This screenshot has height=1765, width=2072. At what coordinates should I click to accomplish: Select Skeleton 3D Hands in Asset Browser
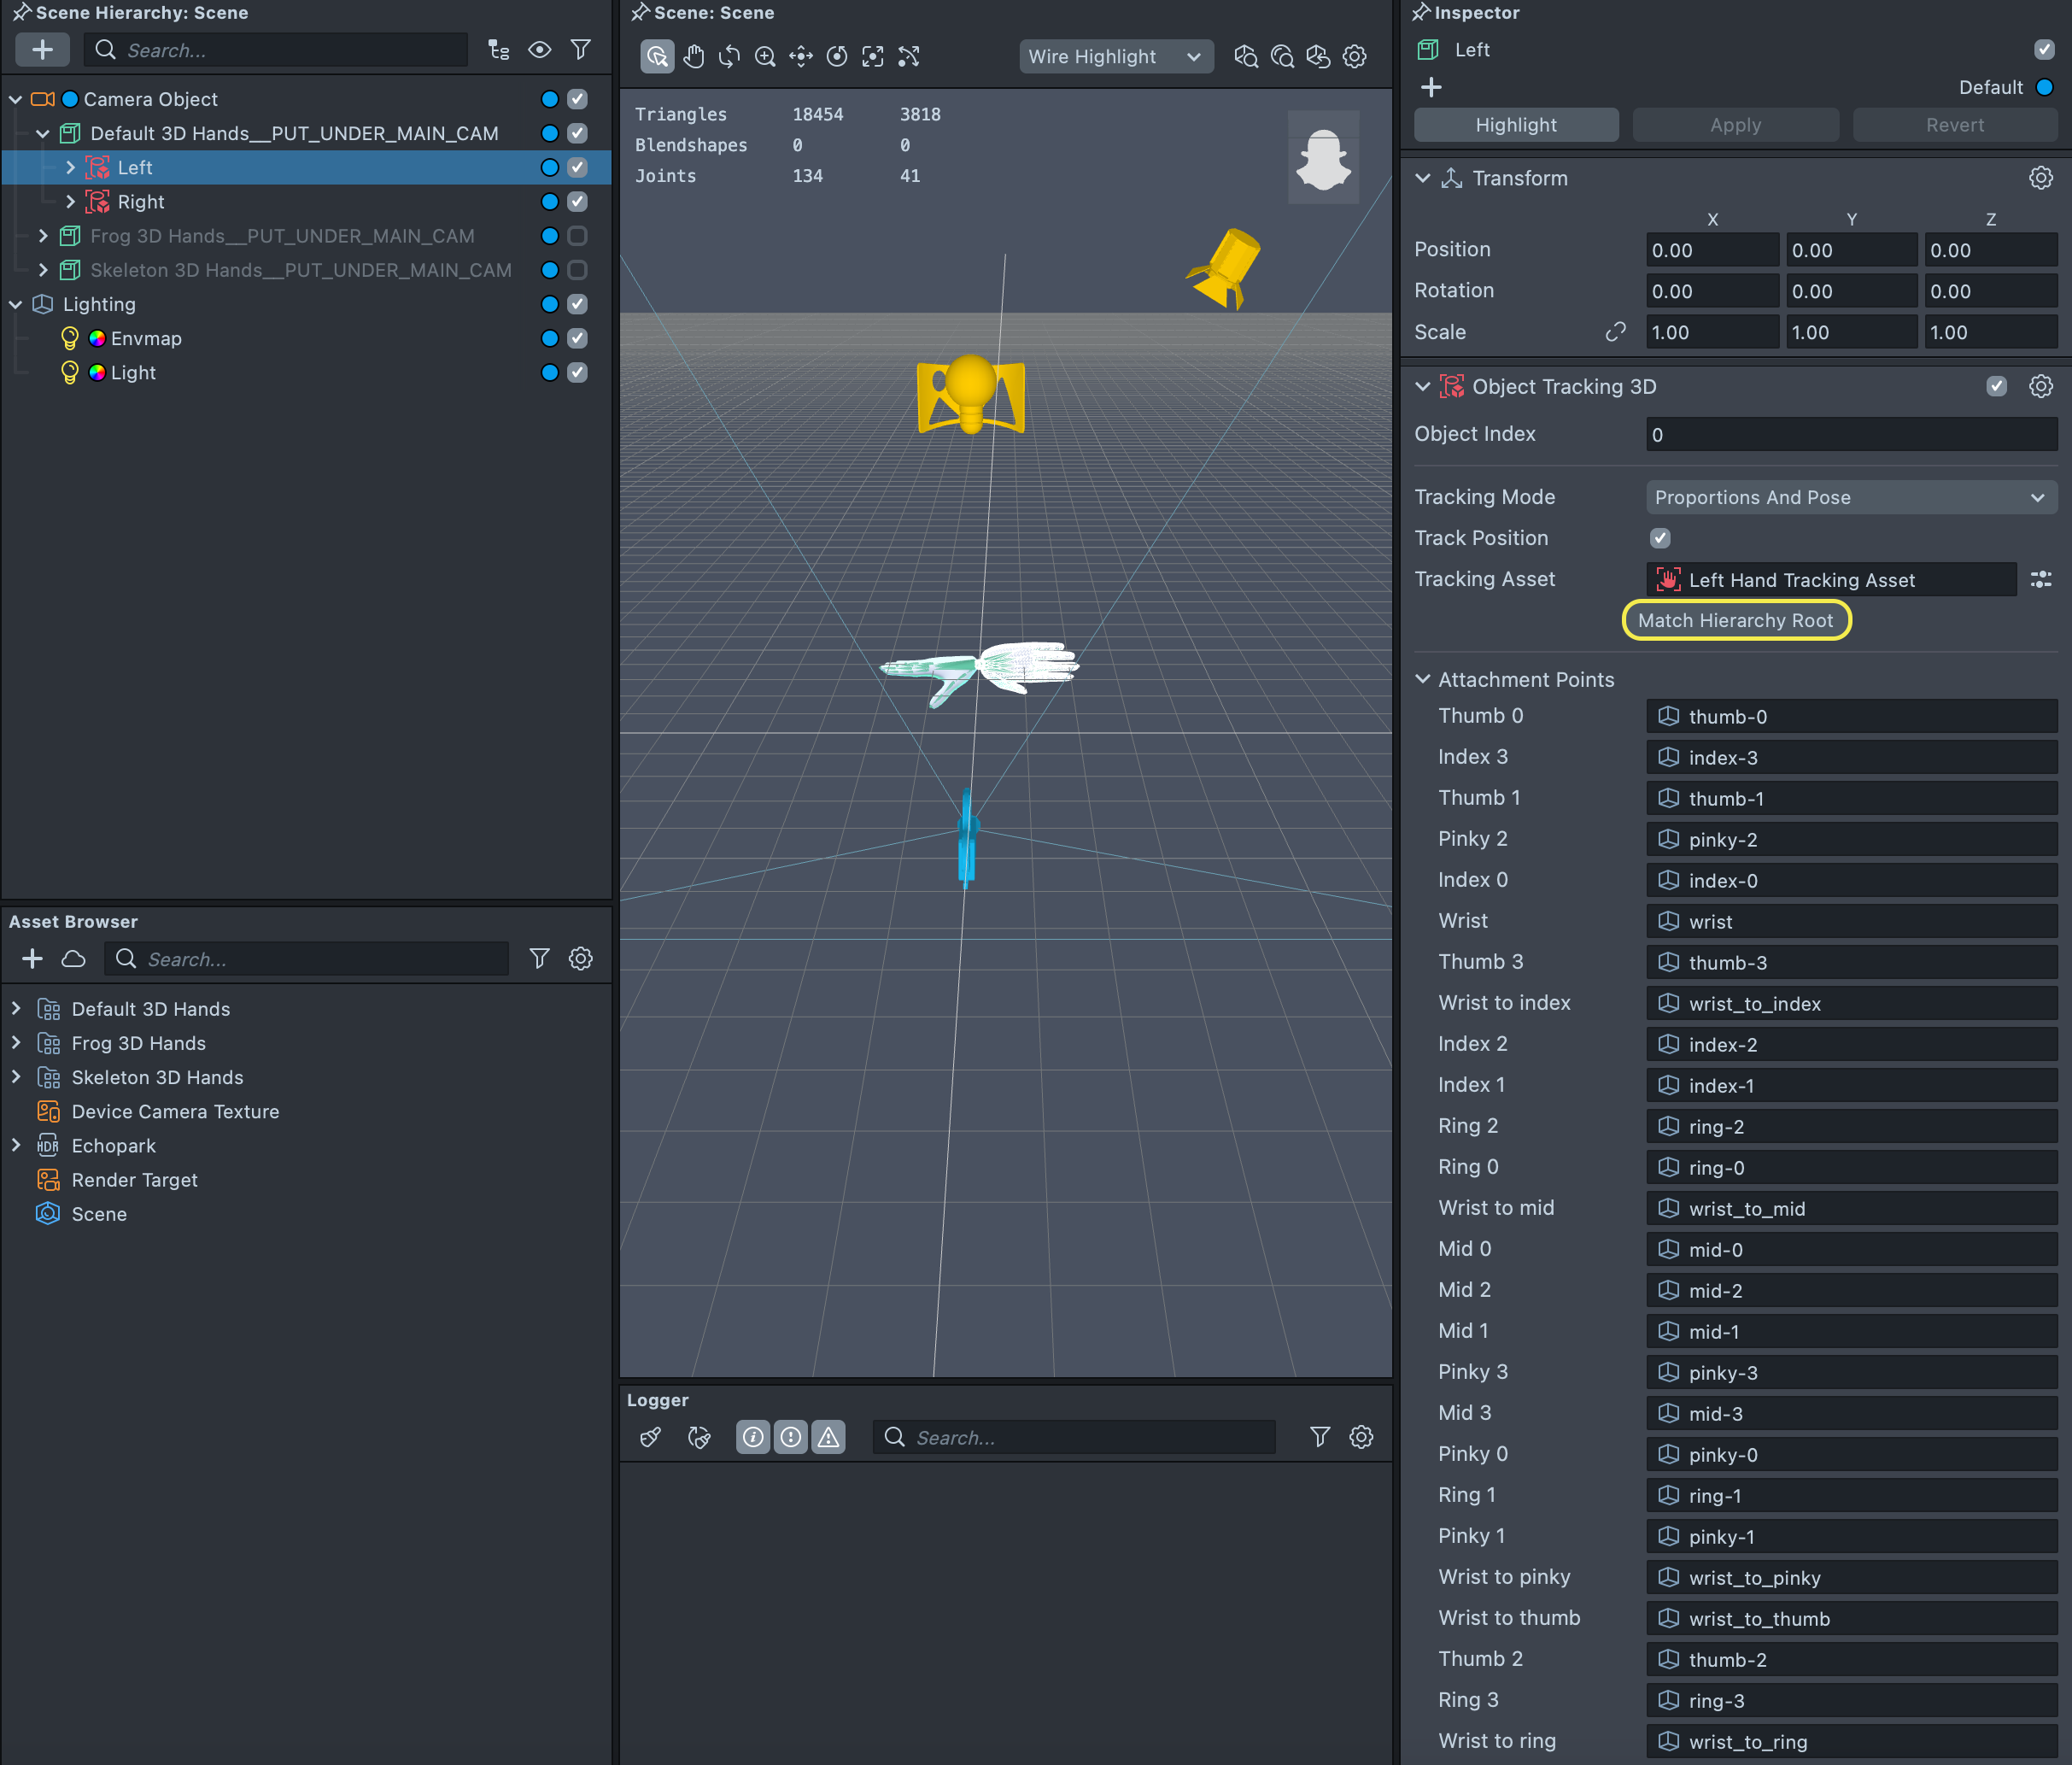[157, 1077]
